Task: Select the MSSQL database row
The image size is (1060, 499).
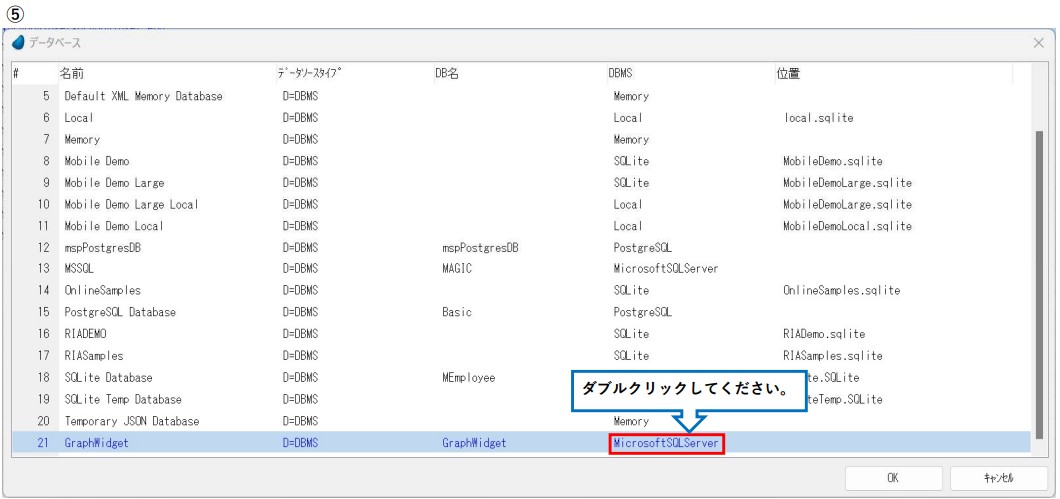Action: (x=82, y=269)
